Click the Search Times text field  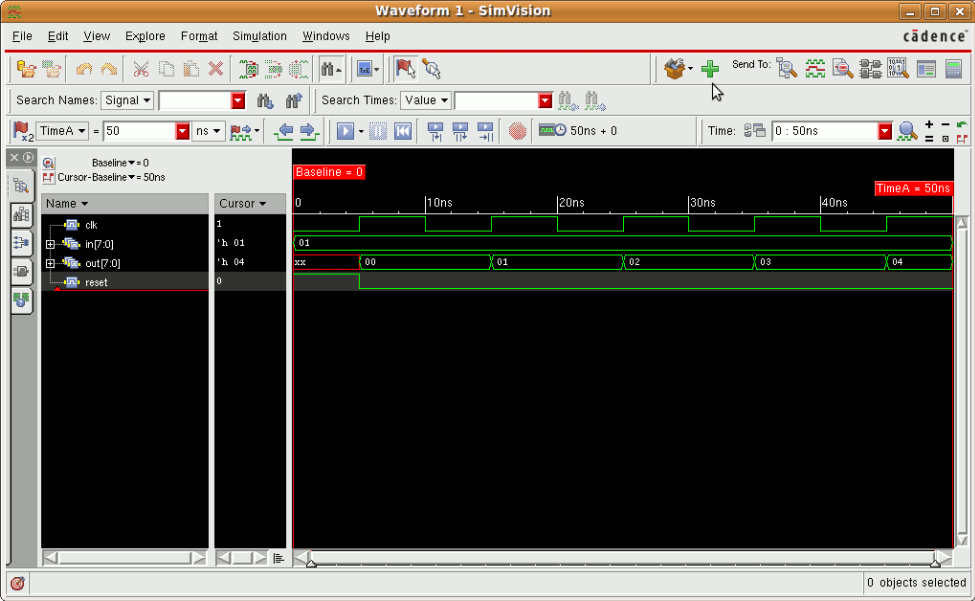click(496, 100)
